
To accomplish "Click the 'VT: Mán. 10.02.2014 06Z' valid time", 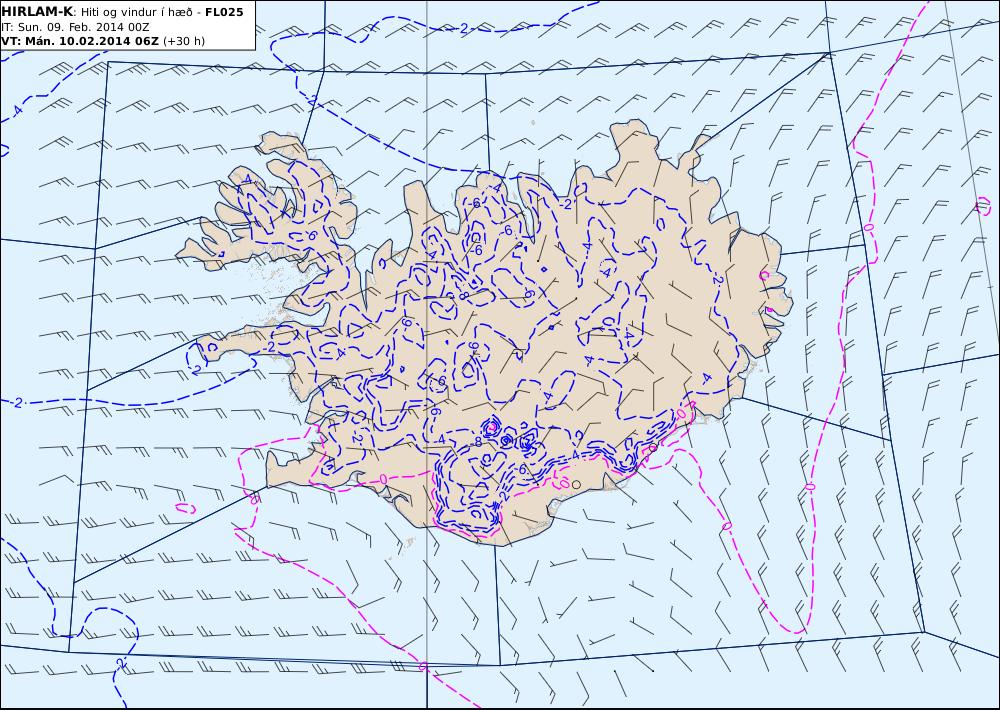I will pos(80,41).
